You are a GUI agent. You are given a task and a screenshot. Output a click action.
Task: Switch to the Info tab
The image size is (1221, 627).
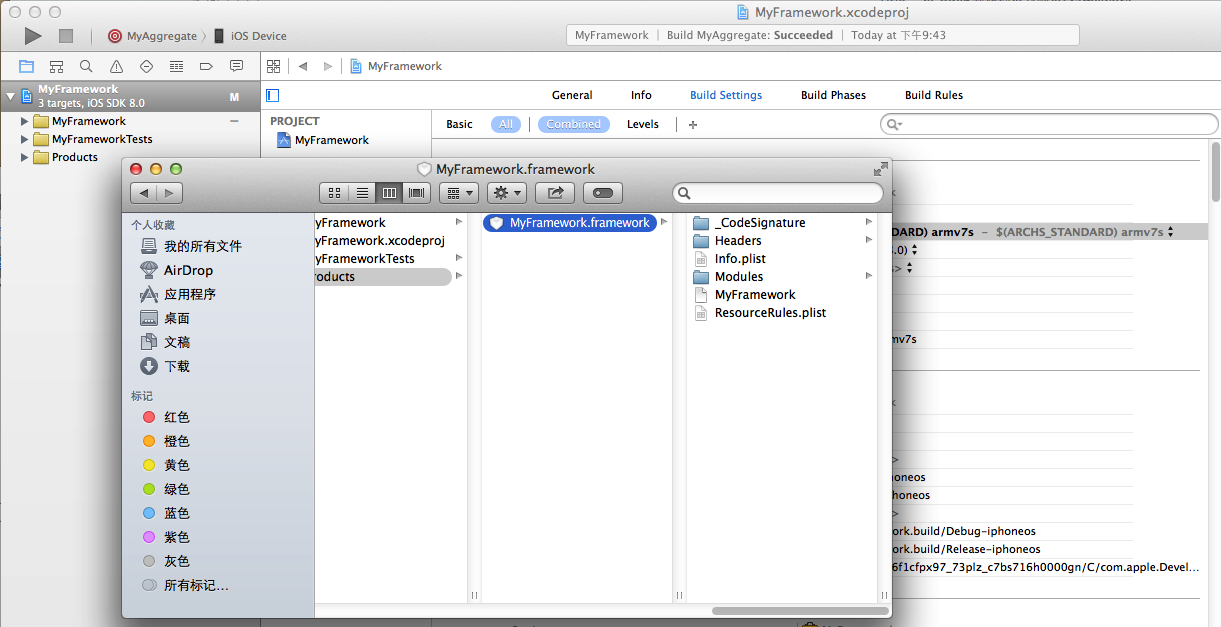point(641,95)
